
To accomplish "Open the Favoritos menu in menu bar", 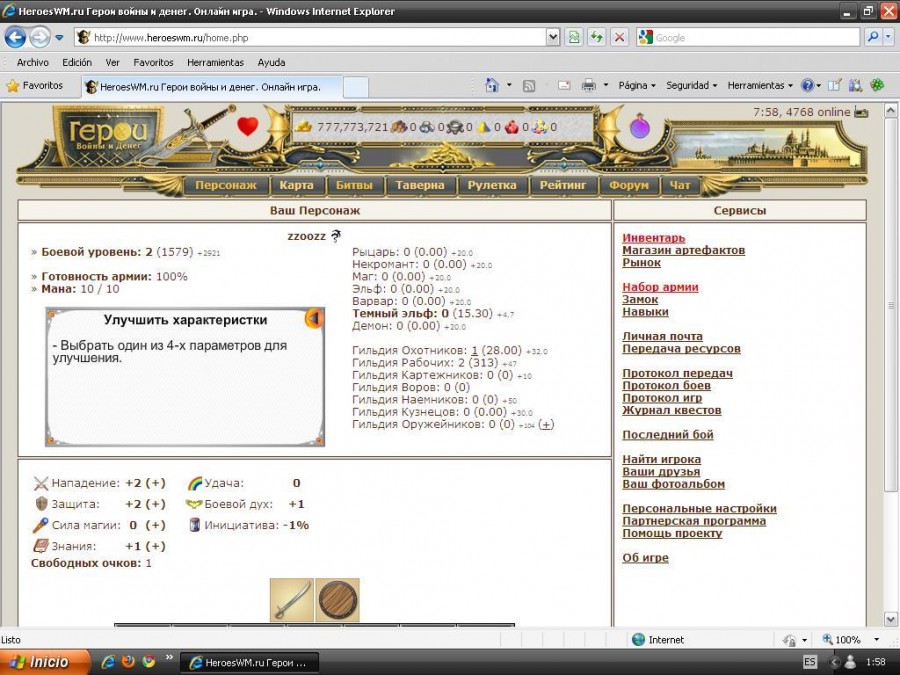I will [153, 62].
